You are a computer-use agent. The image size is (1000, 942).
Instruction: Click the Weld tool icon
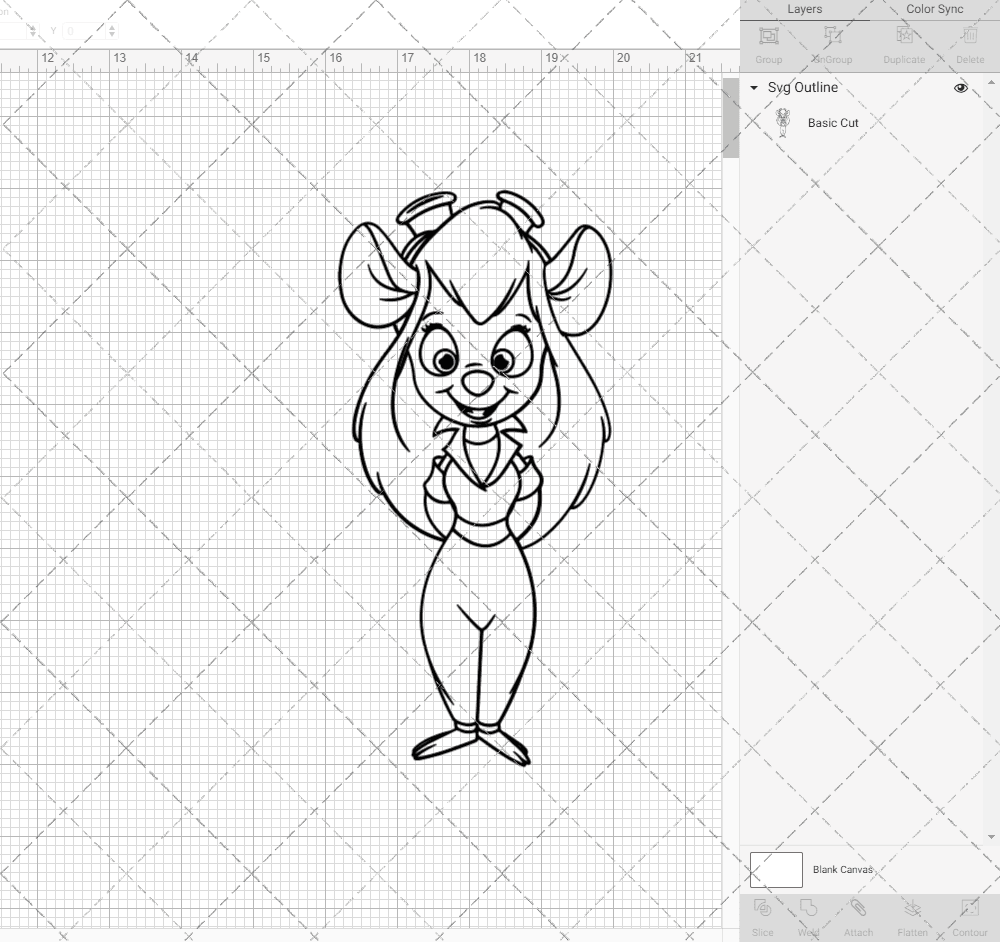(808, 908)
